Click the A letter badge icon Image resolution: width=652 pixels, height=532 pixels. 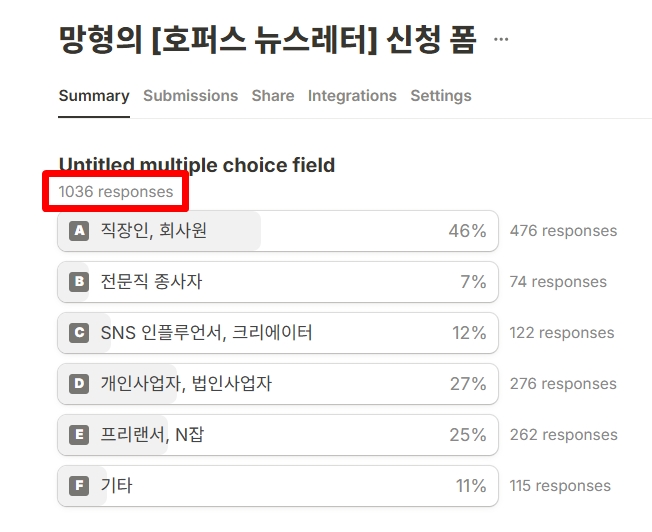(x=79, y=231)
